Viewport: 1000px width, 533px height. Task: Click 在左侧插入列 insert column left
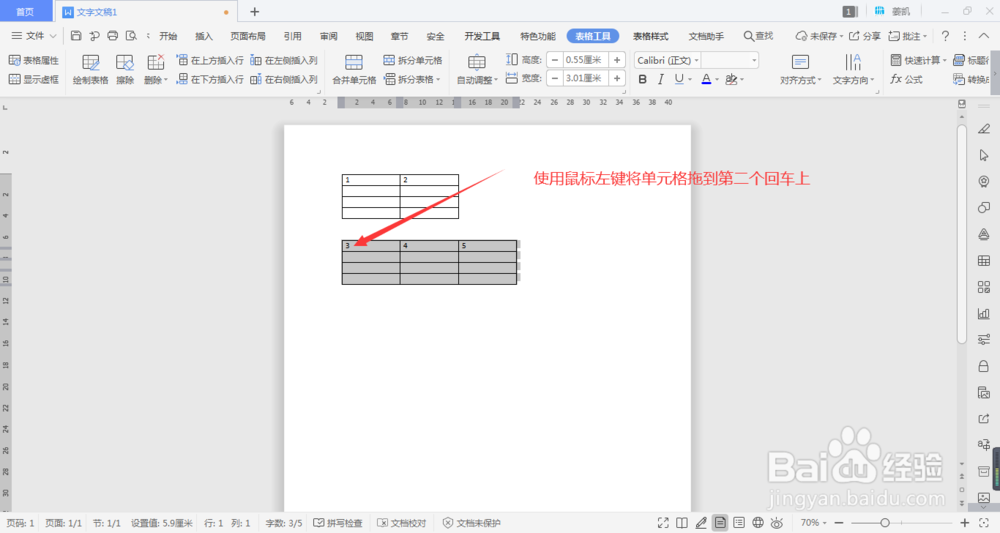pos(284,60)
